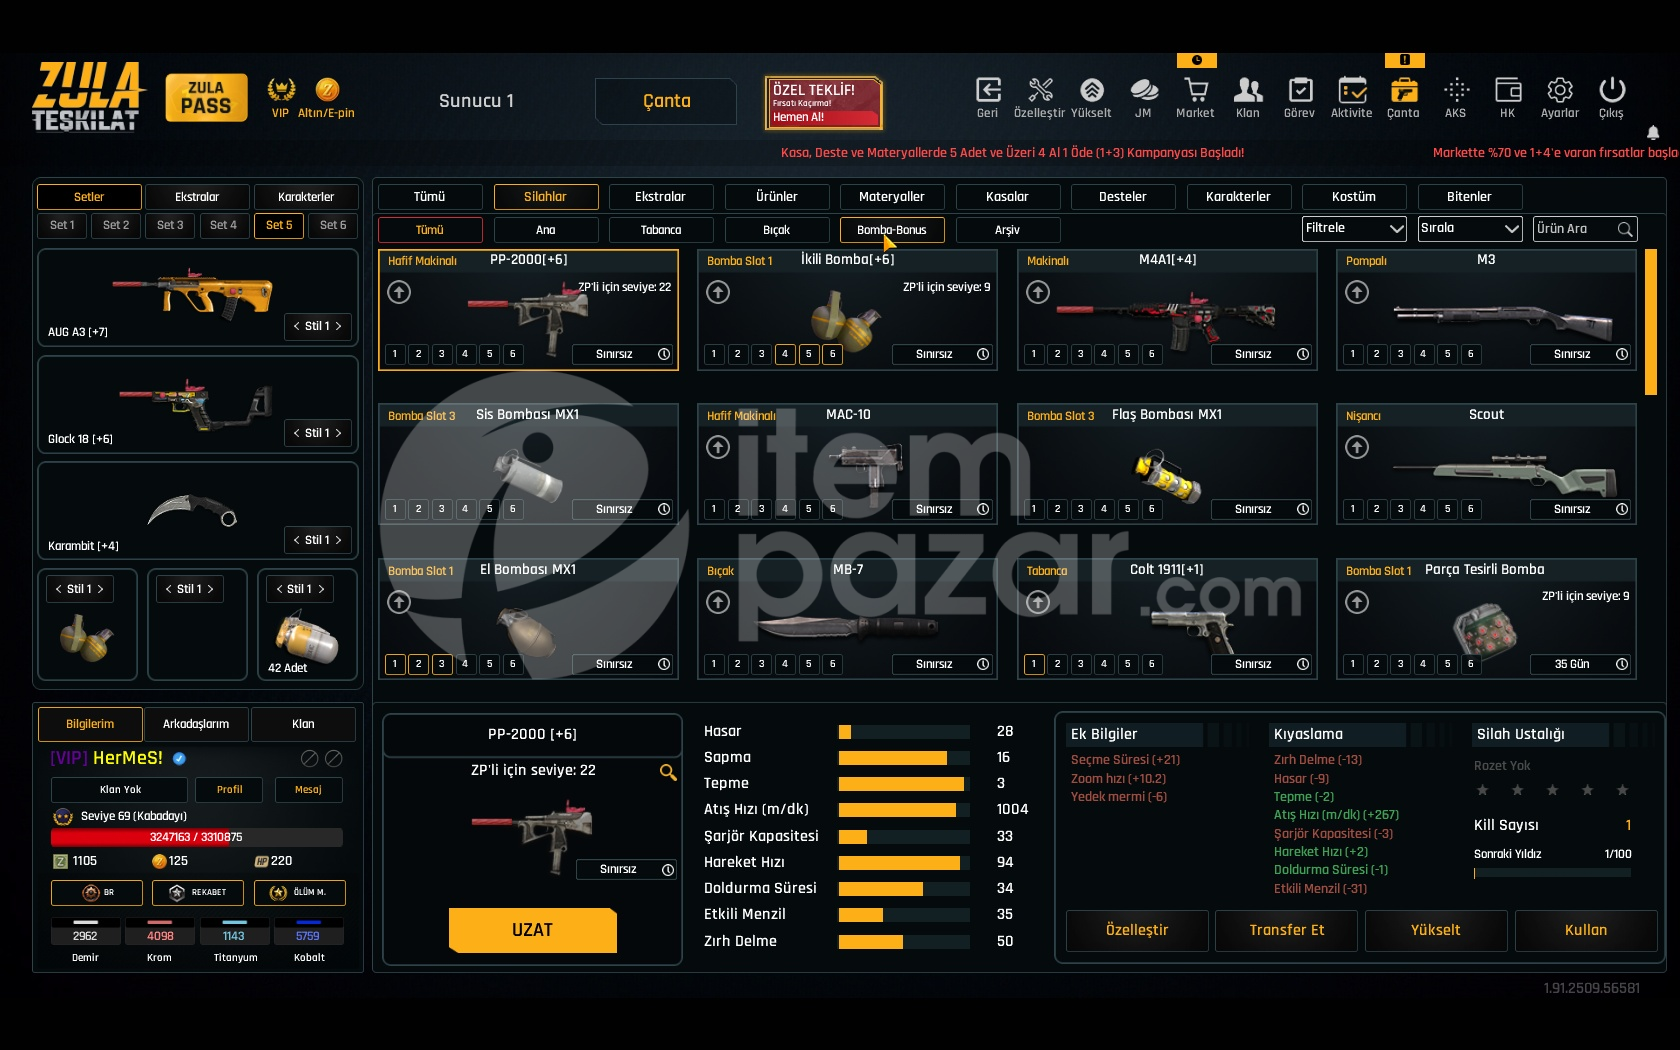Switch to the Kasalar tab
Image resolution: width=1680 pixels, height=1050 pixels.
pos(1007,197)
